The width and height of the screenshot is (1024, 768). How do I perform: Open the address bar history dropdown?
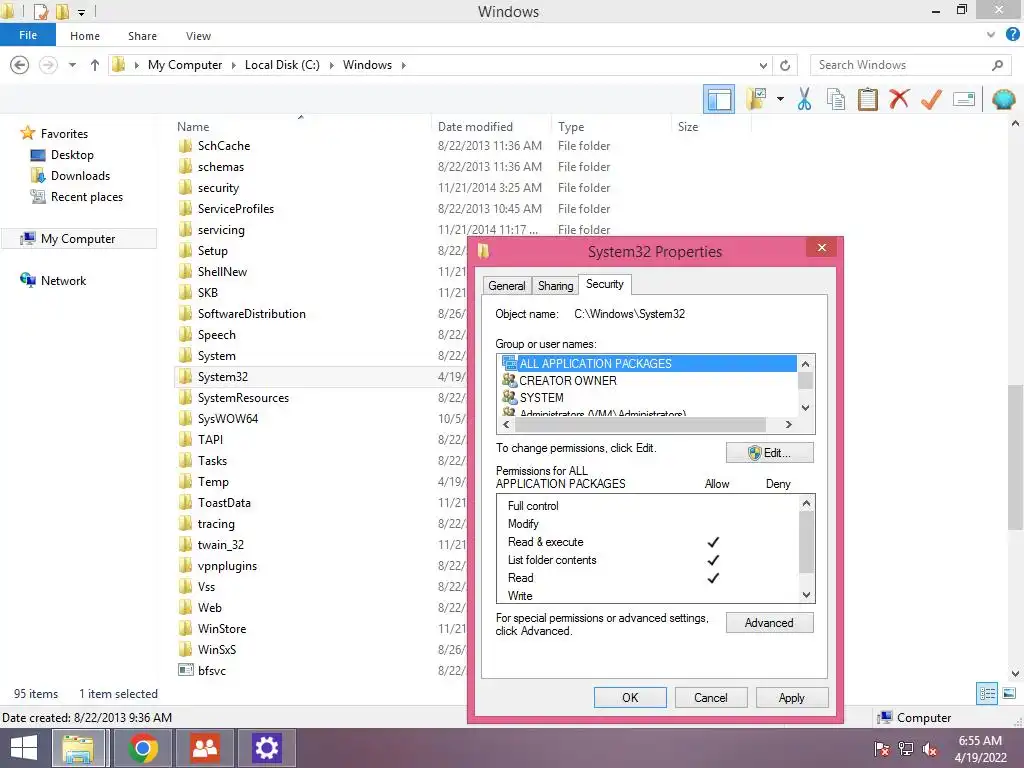pos(763,65)
